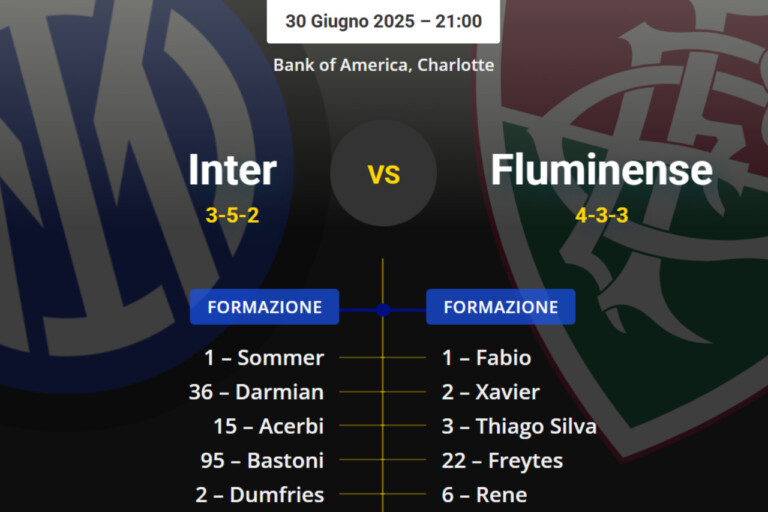Click the VS circle badge
This screenshot has width=768, height=512.
(x=383, y=173)
